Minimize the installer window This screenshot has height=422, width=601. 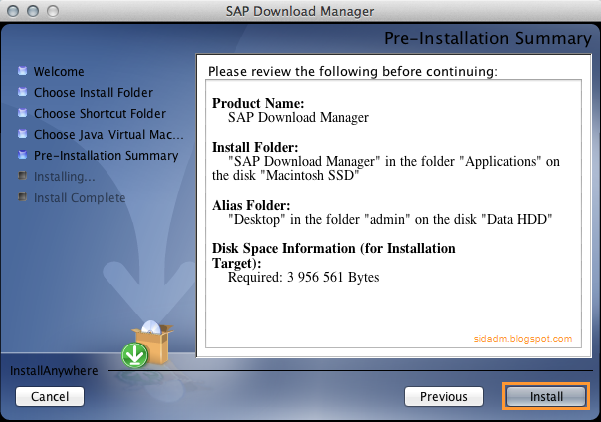(x=33, y=11)
